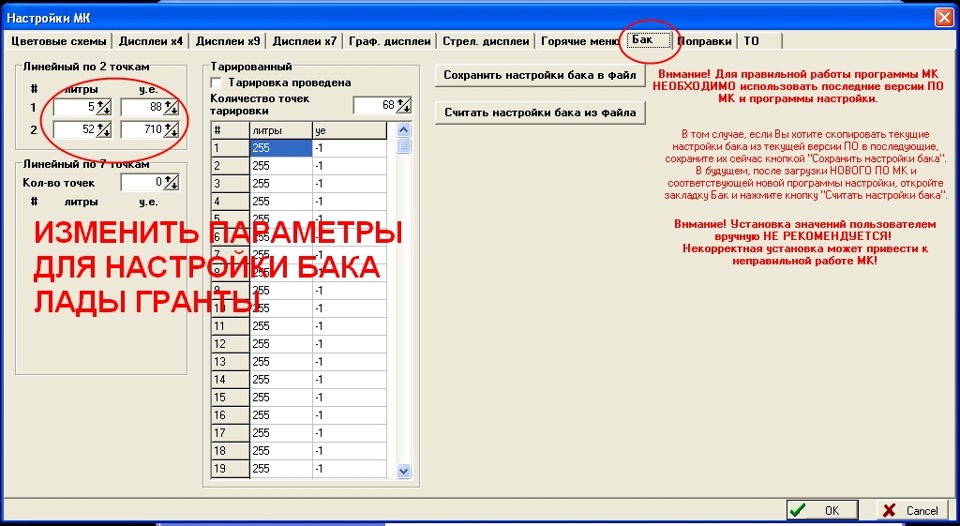
Task: Click the уе cell of row 12
Action: coord(350,344)
